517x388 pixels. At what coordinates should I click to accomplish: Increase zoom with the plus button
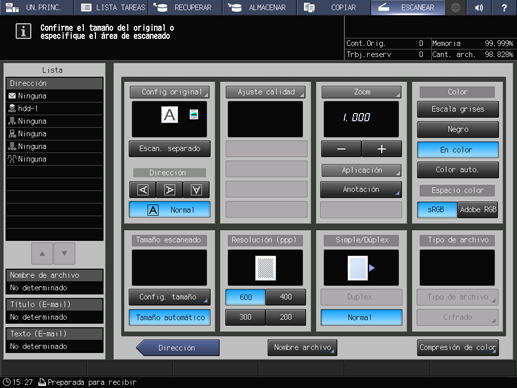382,149
